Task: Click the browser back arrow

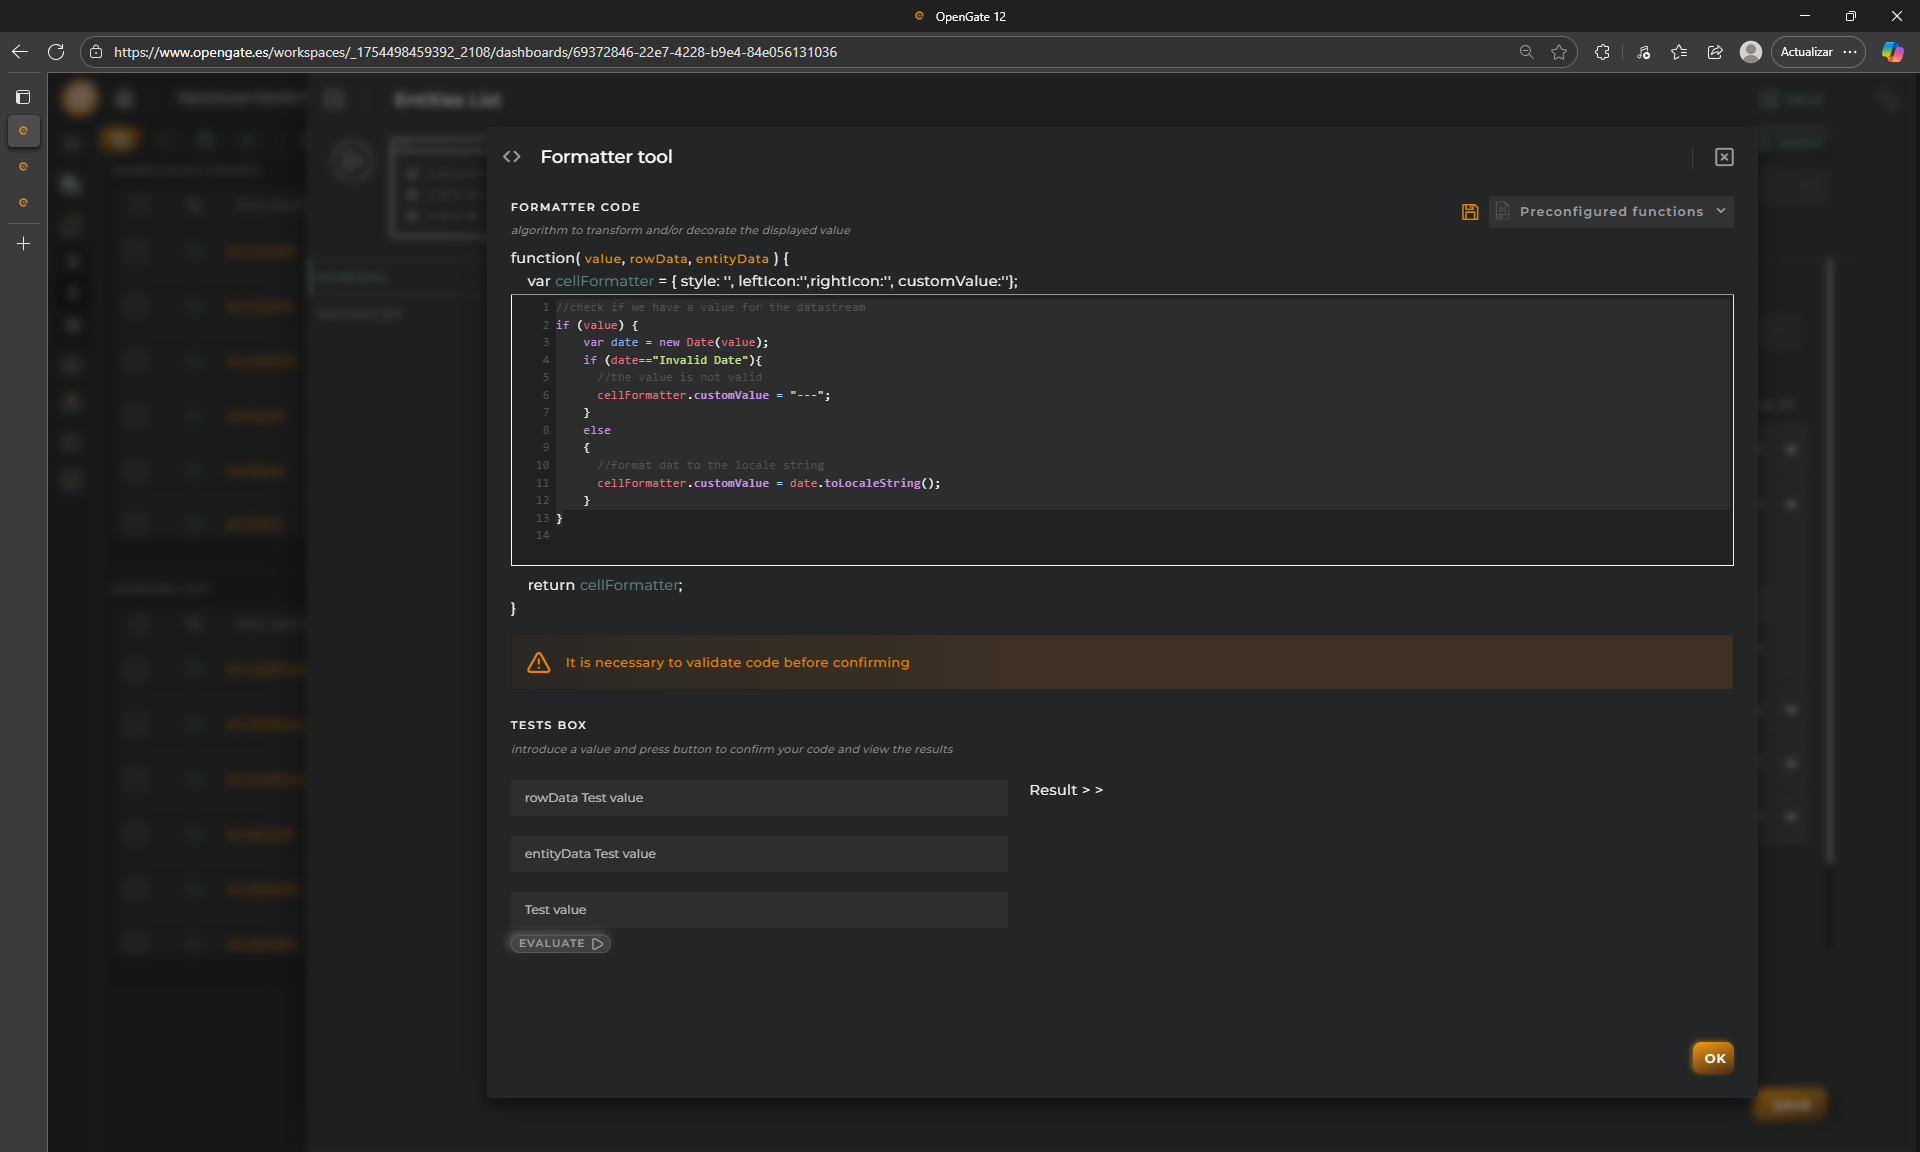Action: coord(20,52)
